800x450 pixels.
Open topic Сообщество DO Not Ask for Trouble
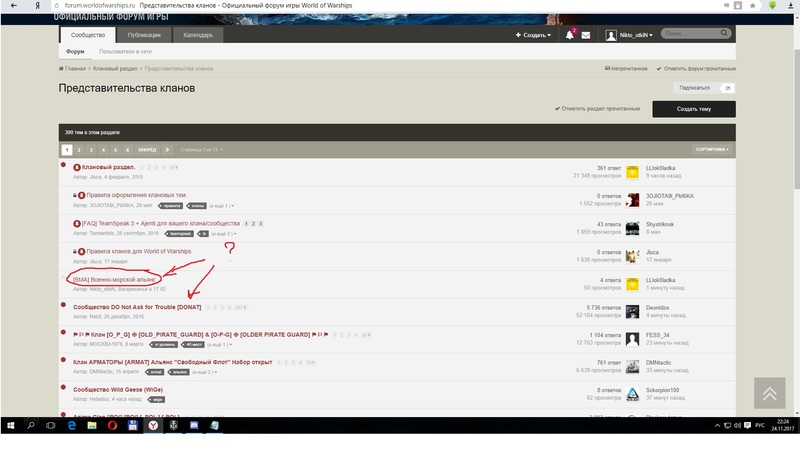[x=137, y=307]
